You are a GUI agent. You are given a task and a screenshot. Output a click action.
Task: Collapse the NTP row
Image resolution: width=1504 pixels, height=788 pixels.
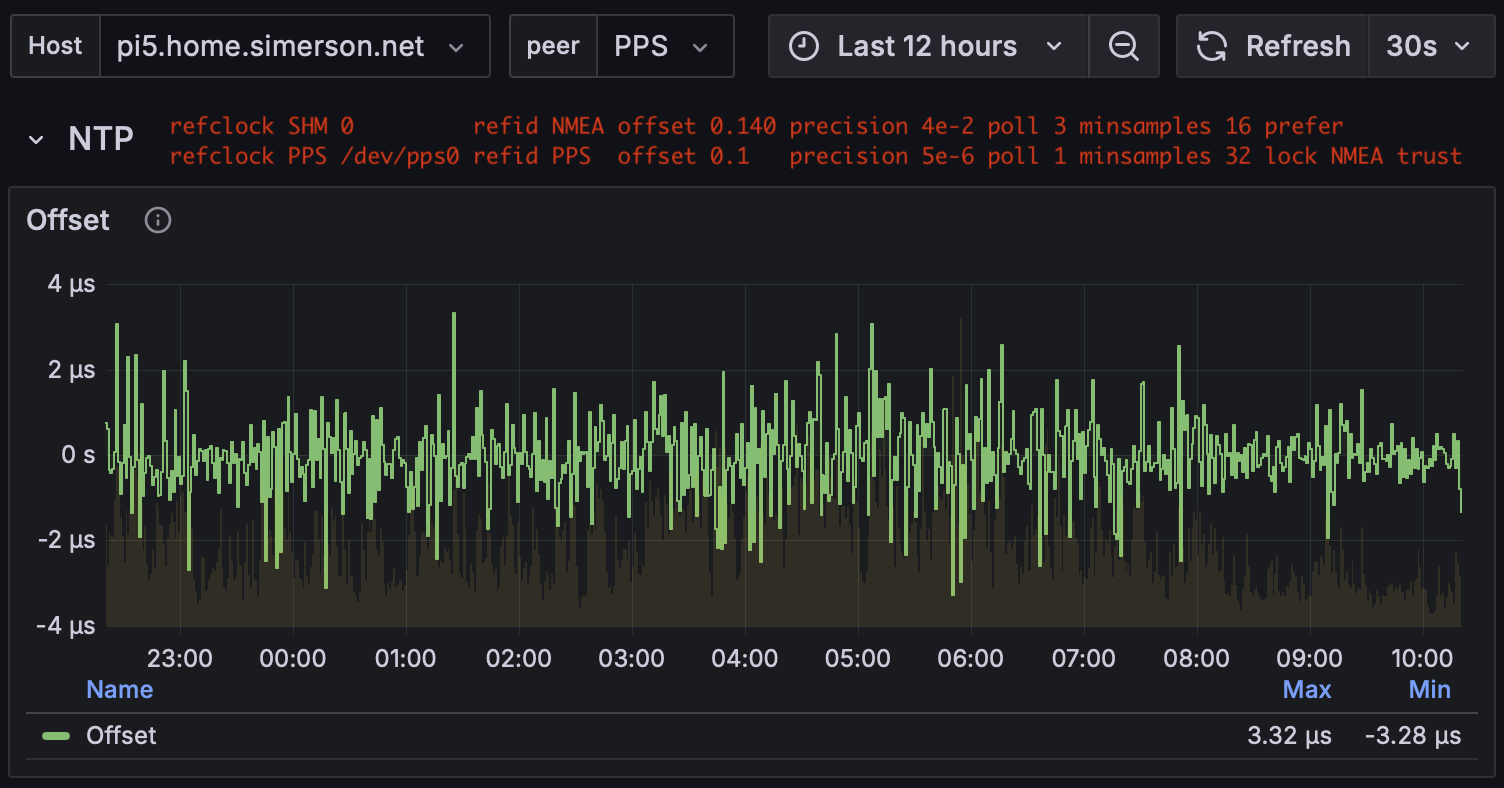pos(36,140)
